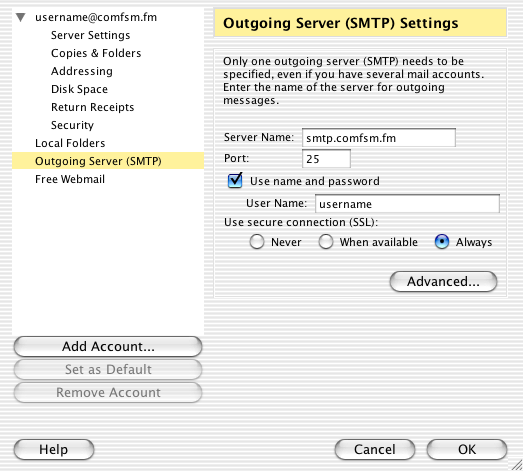The width and height of the screenshot is (523, 471).
Task: Select When available SSL option
Action: coord(326,242)
